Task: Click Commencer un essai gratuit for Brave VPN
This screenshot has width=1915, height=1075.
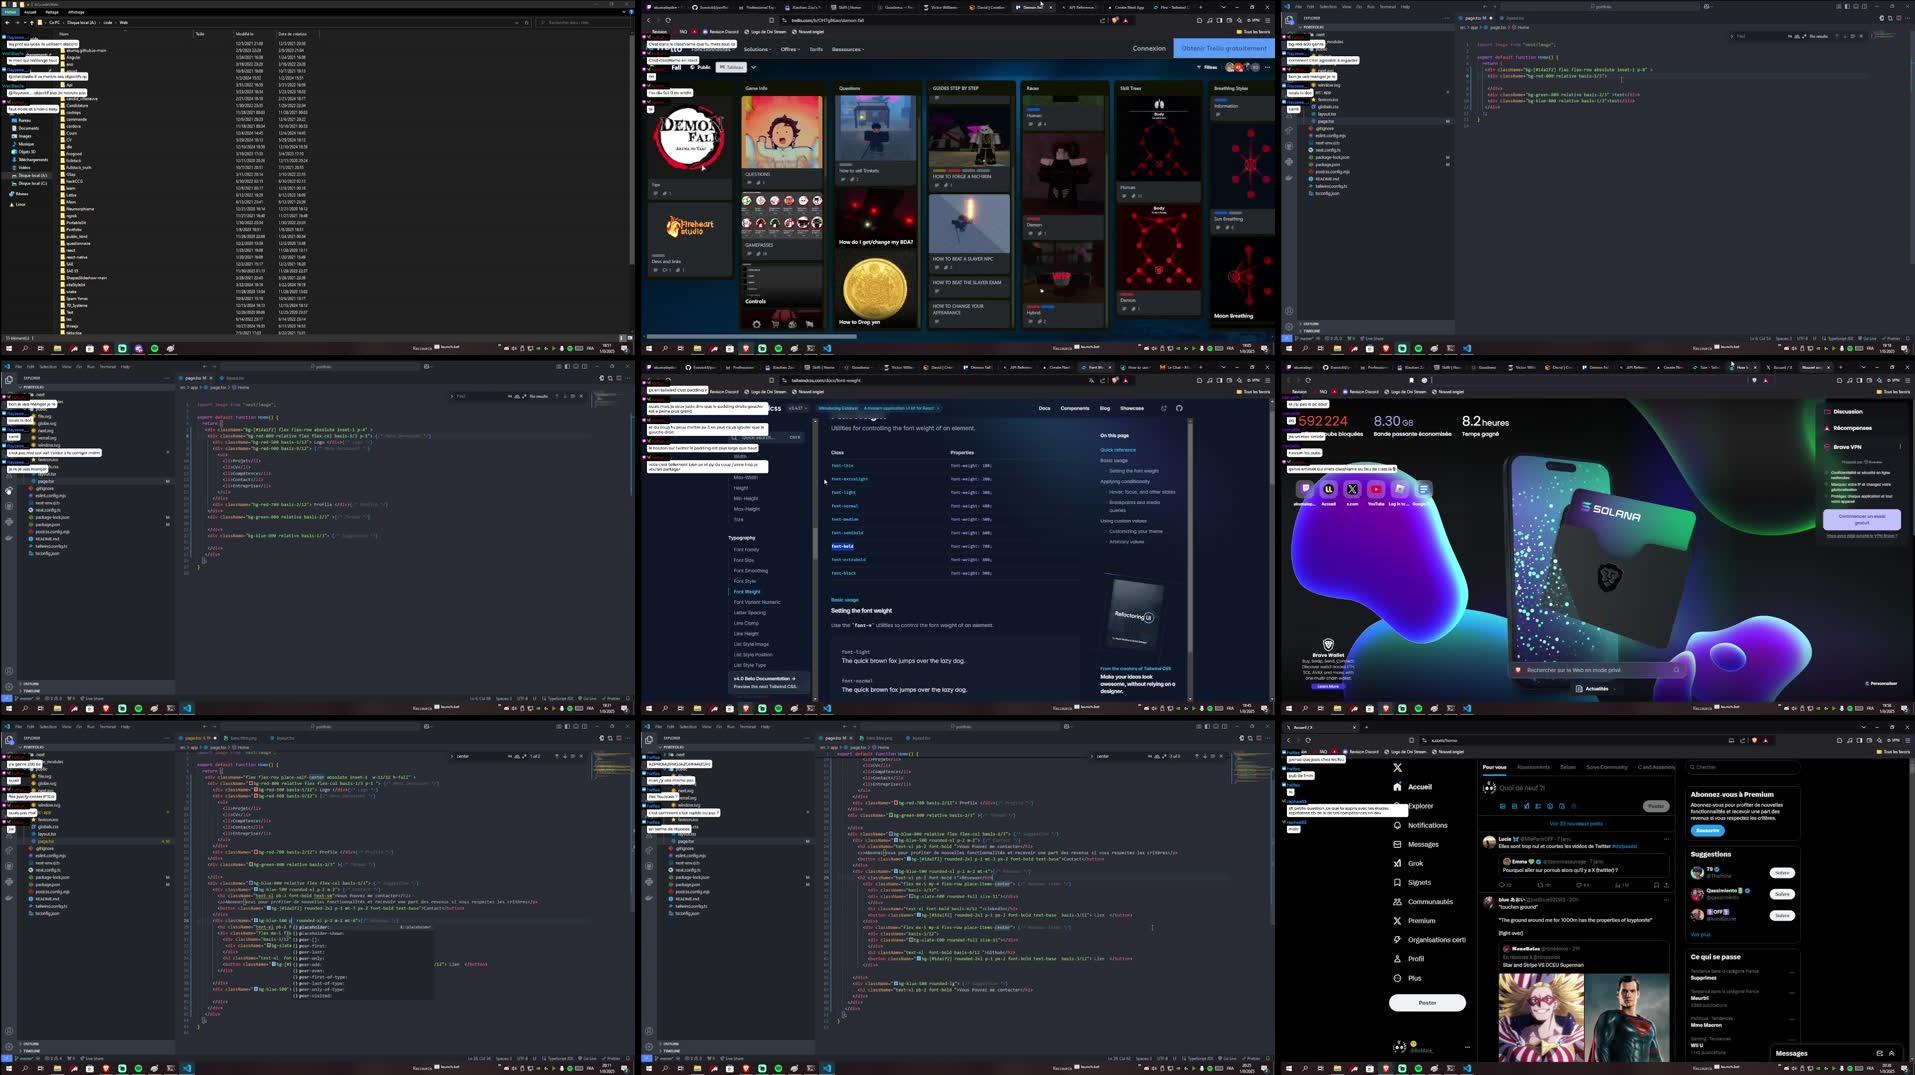Action: [x=1861, y=520]
